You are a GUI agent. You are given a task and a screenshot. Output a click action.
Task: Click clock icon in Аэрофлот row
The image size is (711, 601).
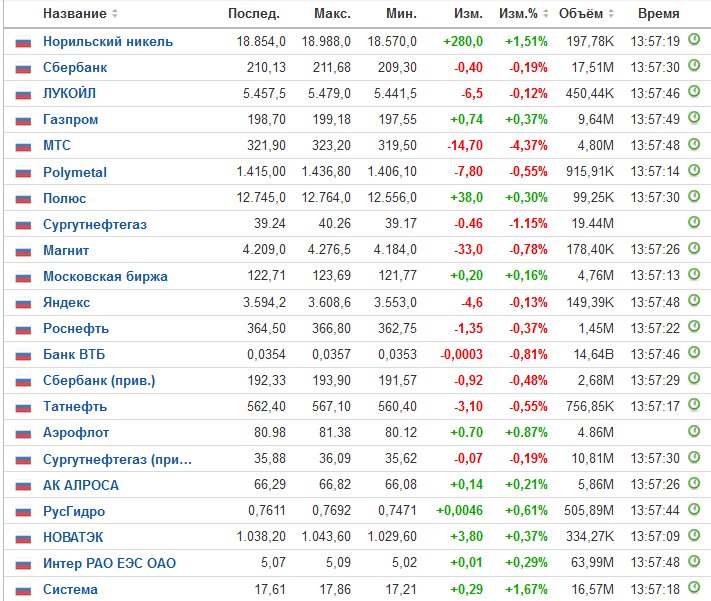point(694,430)
